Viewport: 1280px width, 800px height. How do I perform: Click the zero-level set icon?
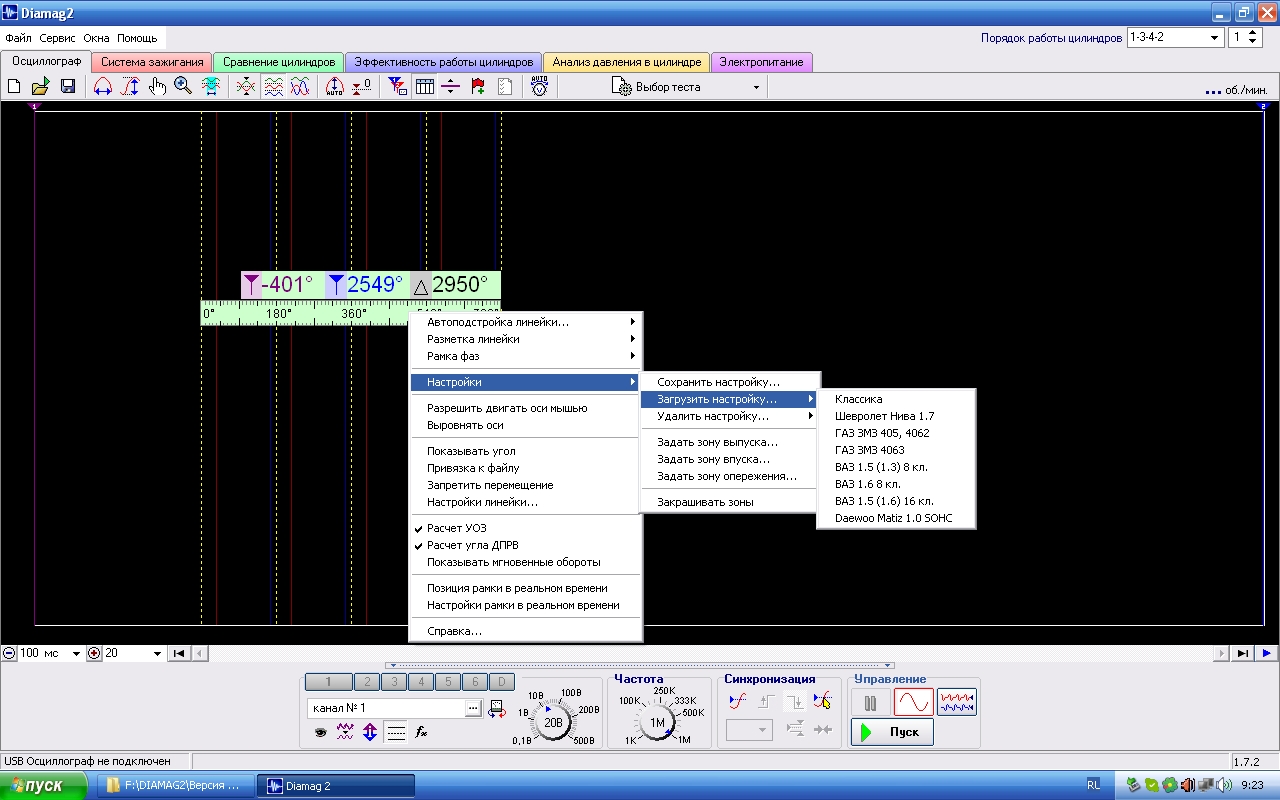[x=362, y=87]
